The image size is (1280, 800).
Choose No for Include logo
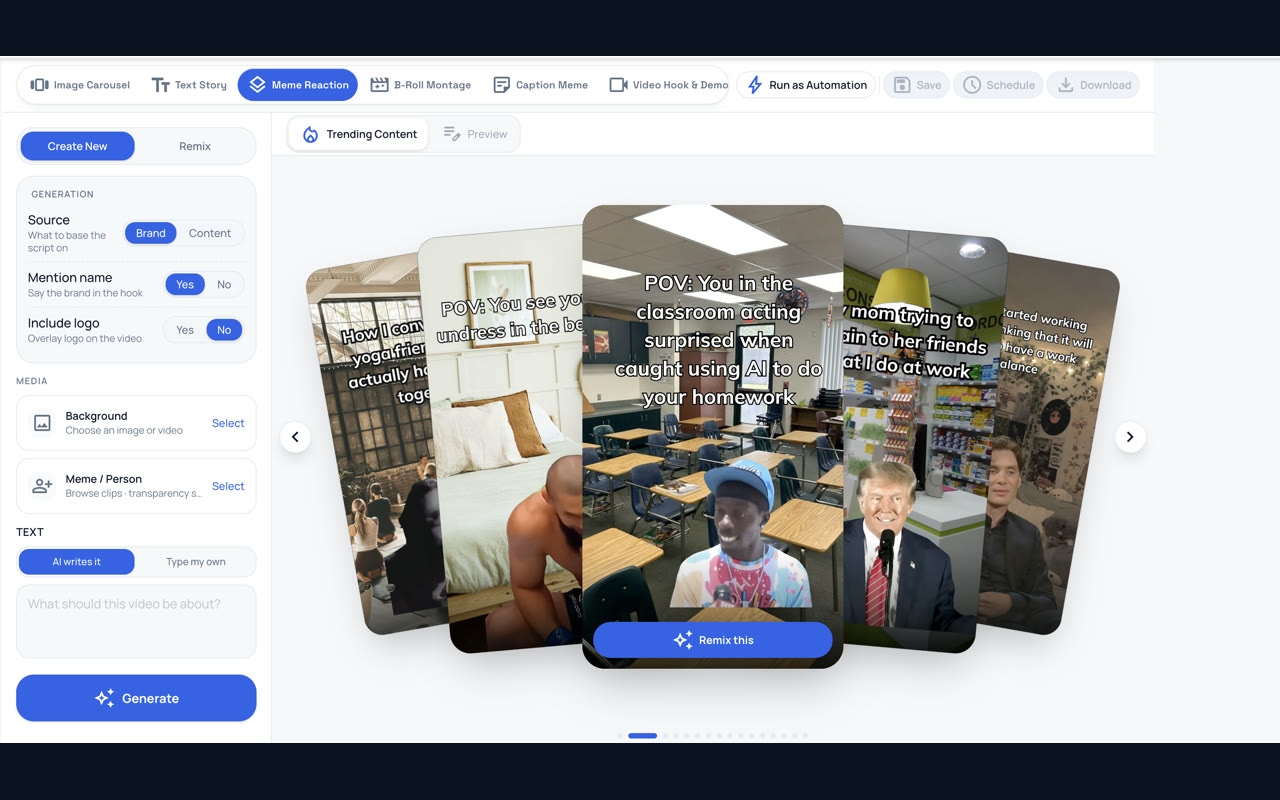click(x=224, y=330)
